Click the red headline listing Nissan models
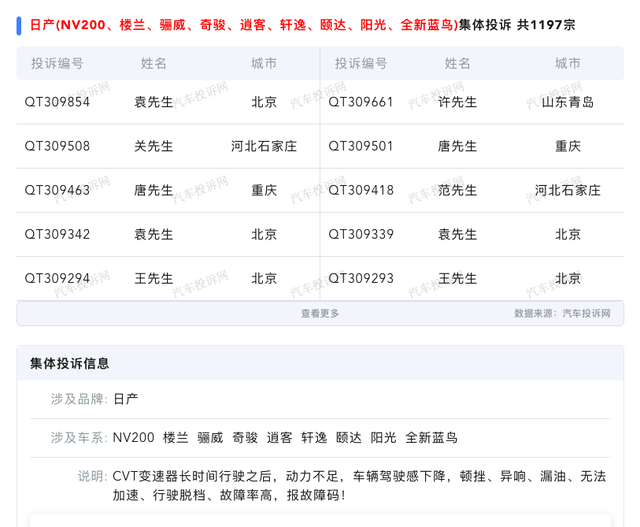The image size is (640, 527). coord(244,25)
